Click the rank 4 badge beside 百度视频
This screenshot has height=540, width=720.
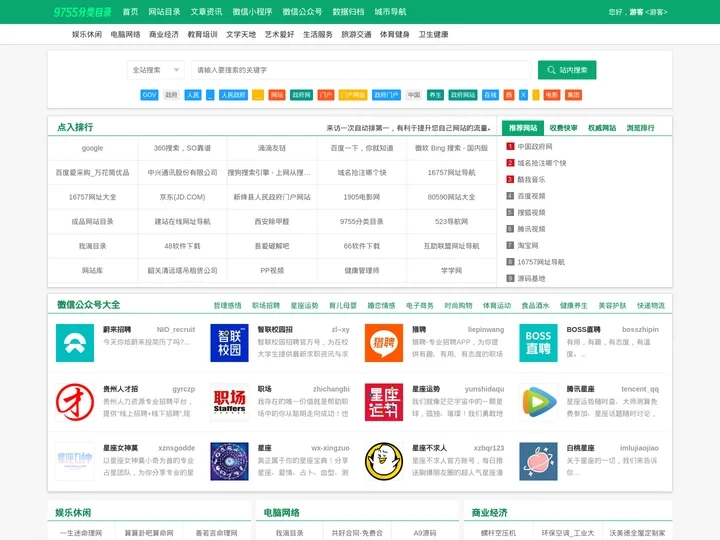(x=510, y=196)
